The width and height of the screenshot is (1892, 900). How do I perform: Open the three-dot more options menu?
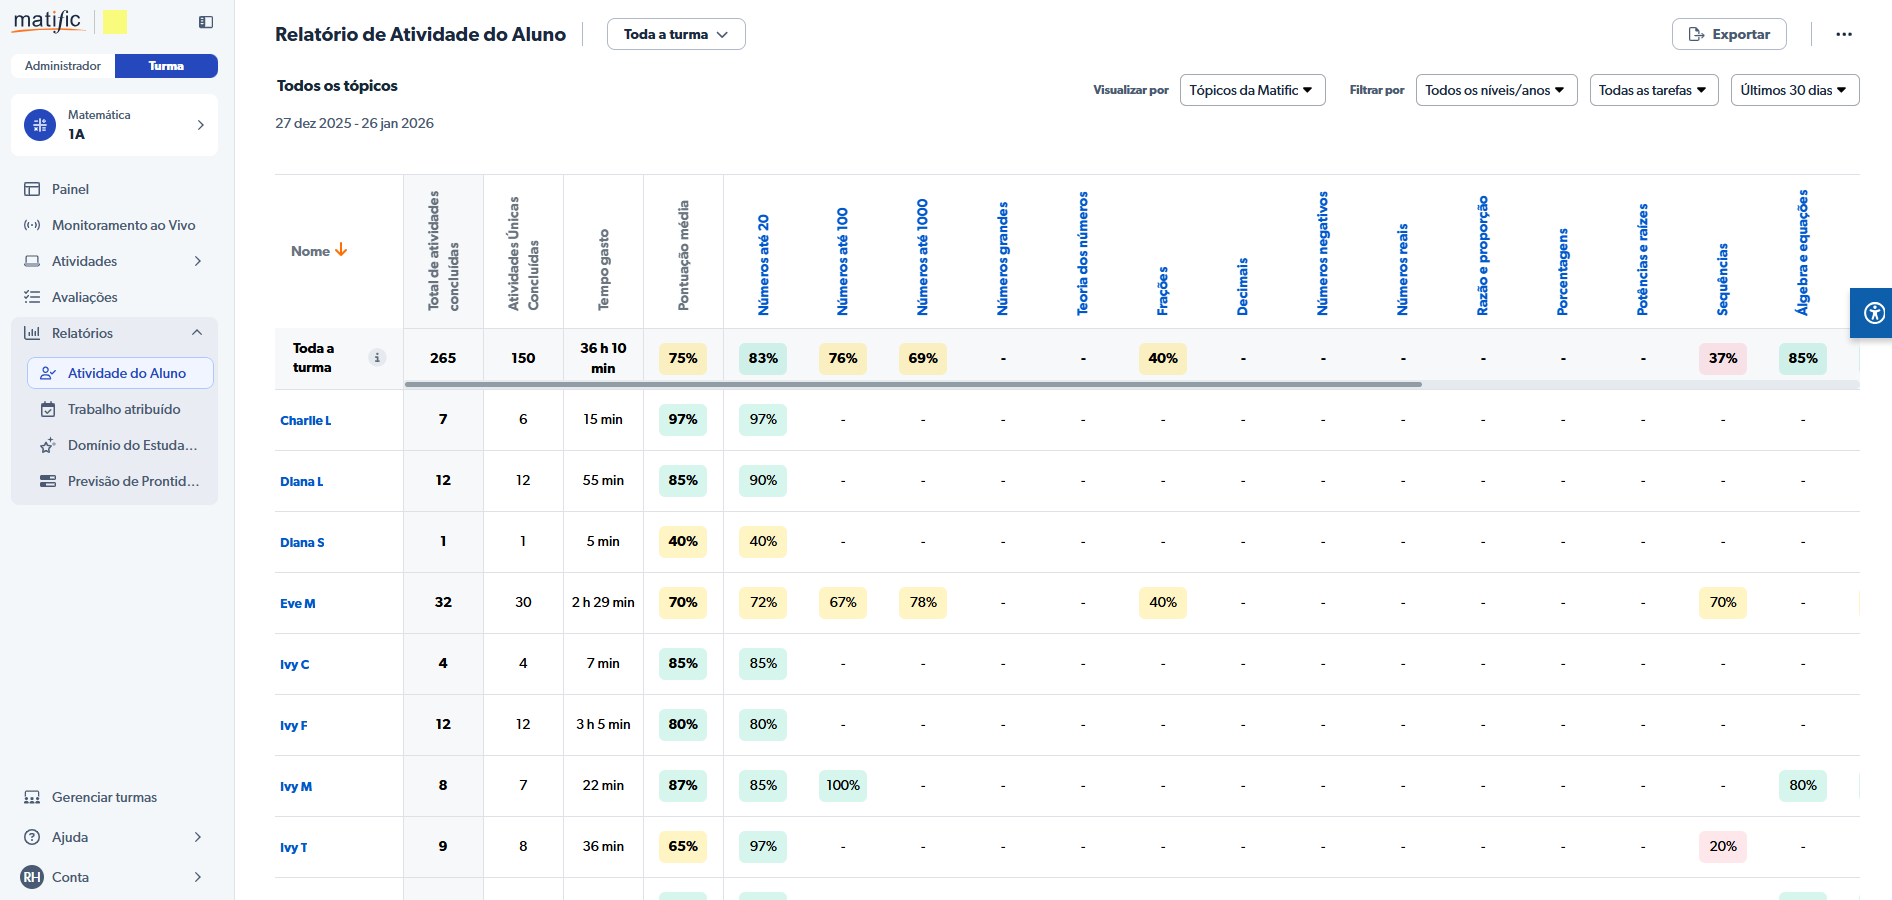click(1844, 34)
